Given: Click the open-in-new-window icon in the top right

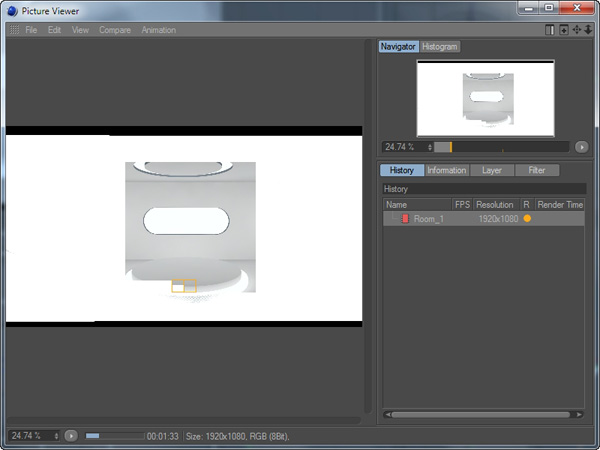Looking at the screenshot, I should click(563, 30).
